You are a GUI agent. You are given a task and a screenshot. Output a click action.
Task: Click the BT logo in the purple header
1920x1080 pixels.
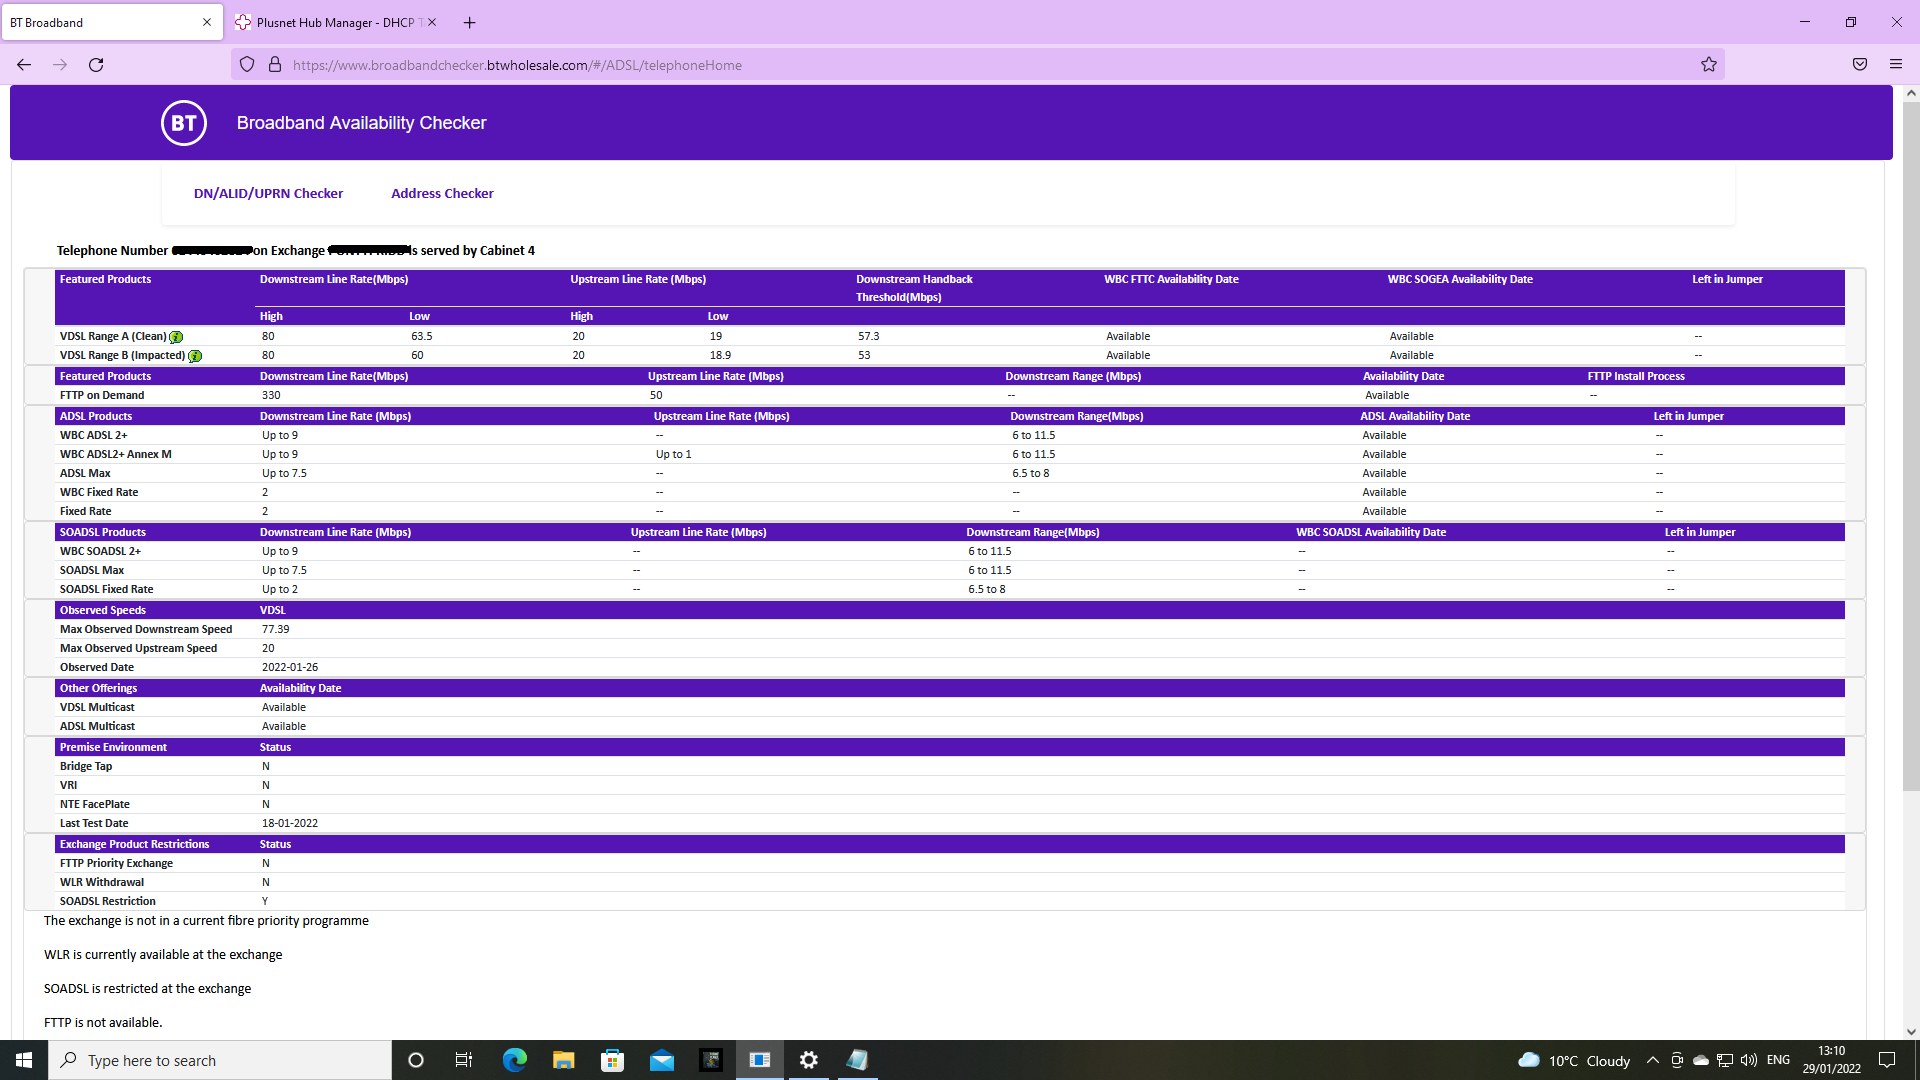pyautogui.click(x=183, y=122)
